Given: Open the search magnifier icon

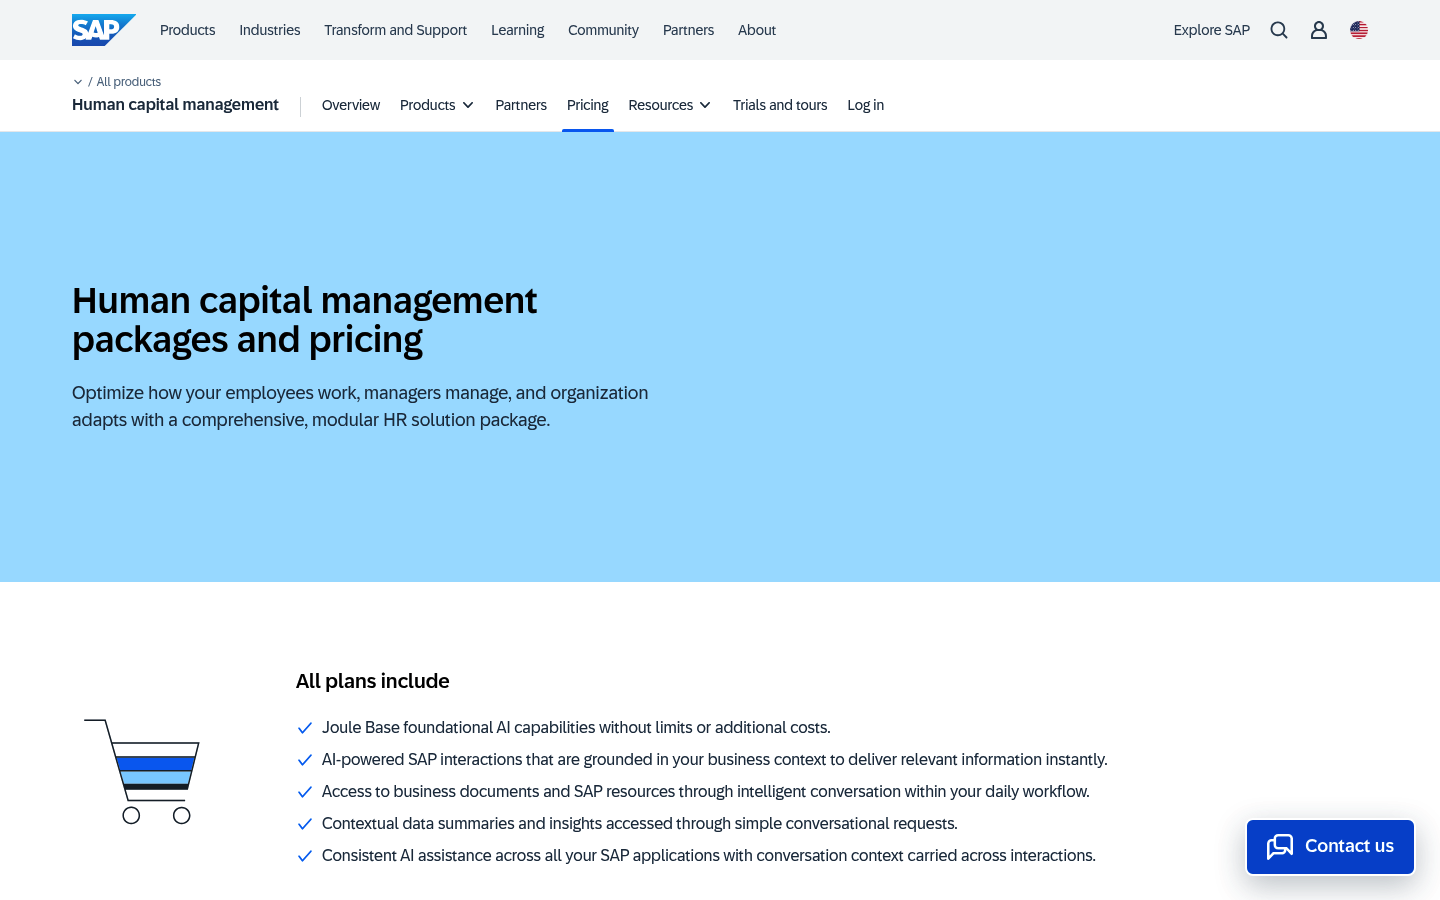Looking at the screenshot, I should 1279,30.
